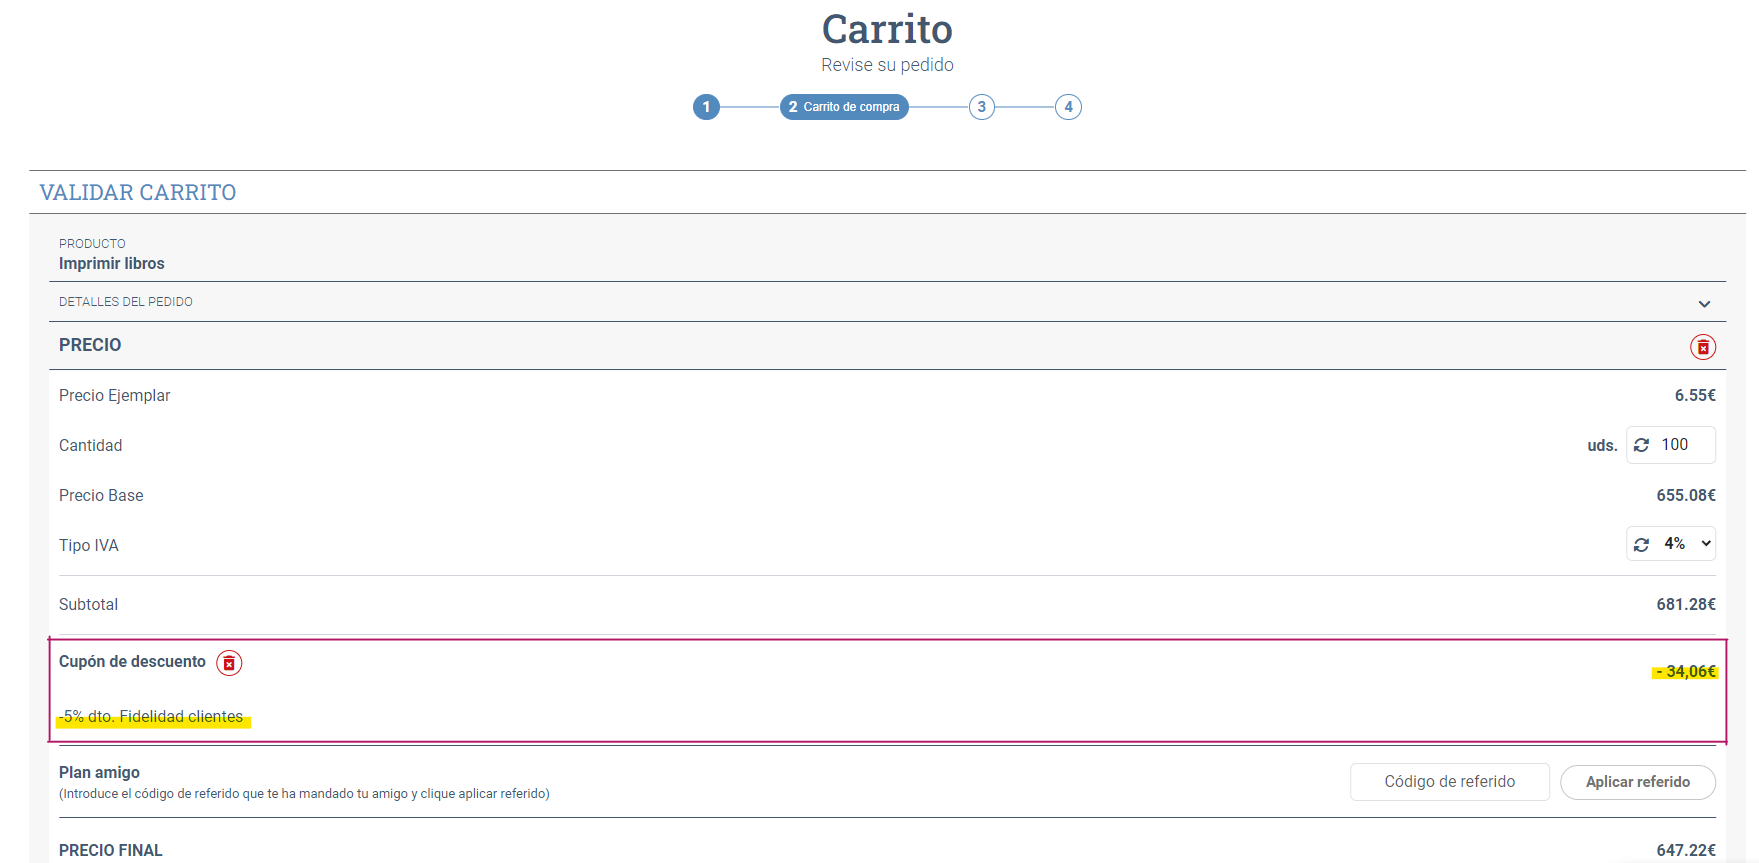Go to step 1 of the checkout
Screen dimensions: 1759x863
706,107
